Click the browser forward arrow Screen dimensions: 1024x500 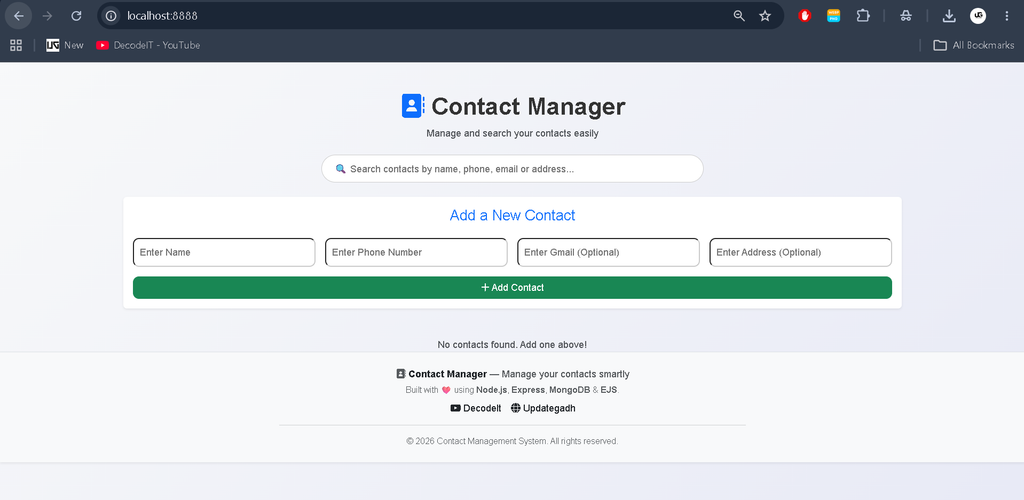(x=47, y=16)
